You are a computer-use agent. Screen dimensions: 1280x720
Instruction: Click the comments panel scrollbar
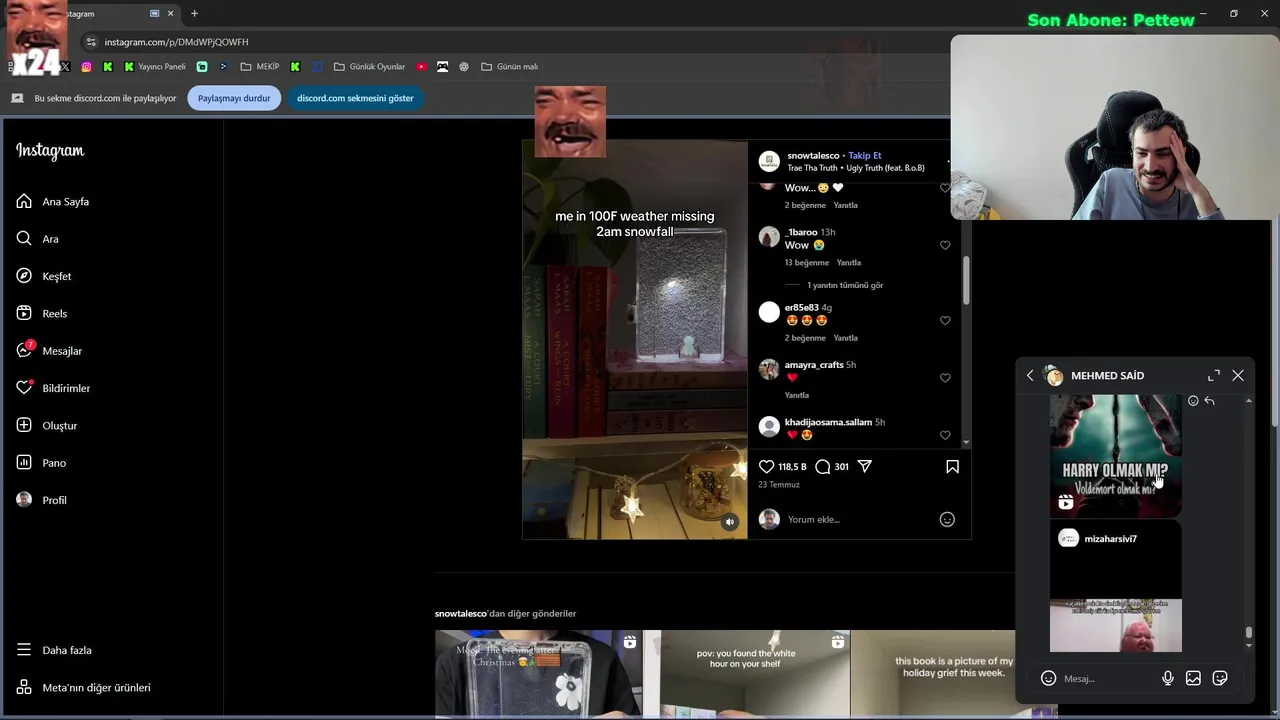966,281
